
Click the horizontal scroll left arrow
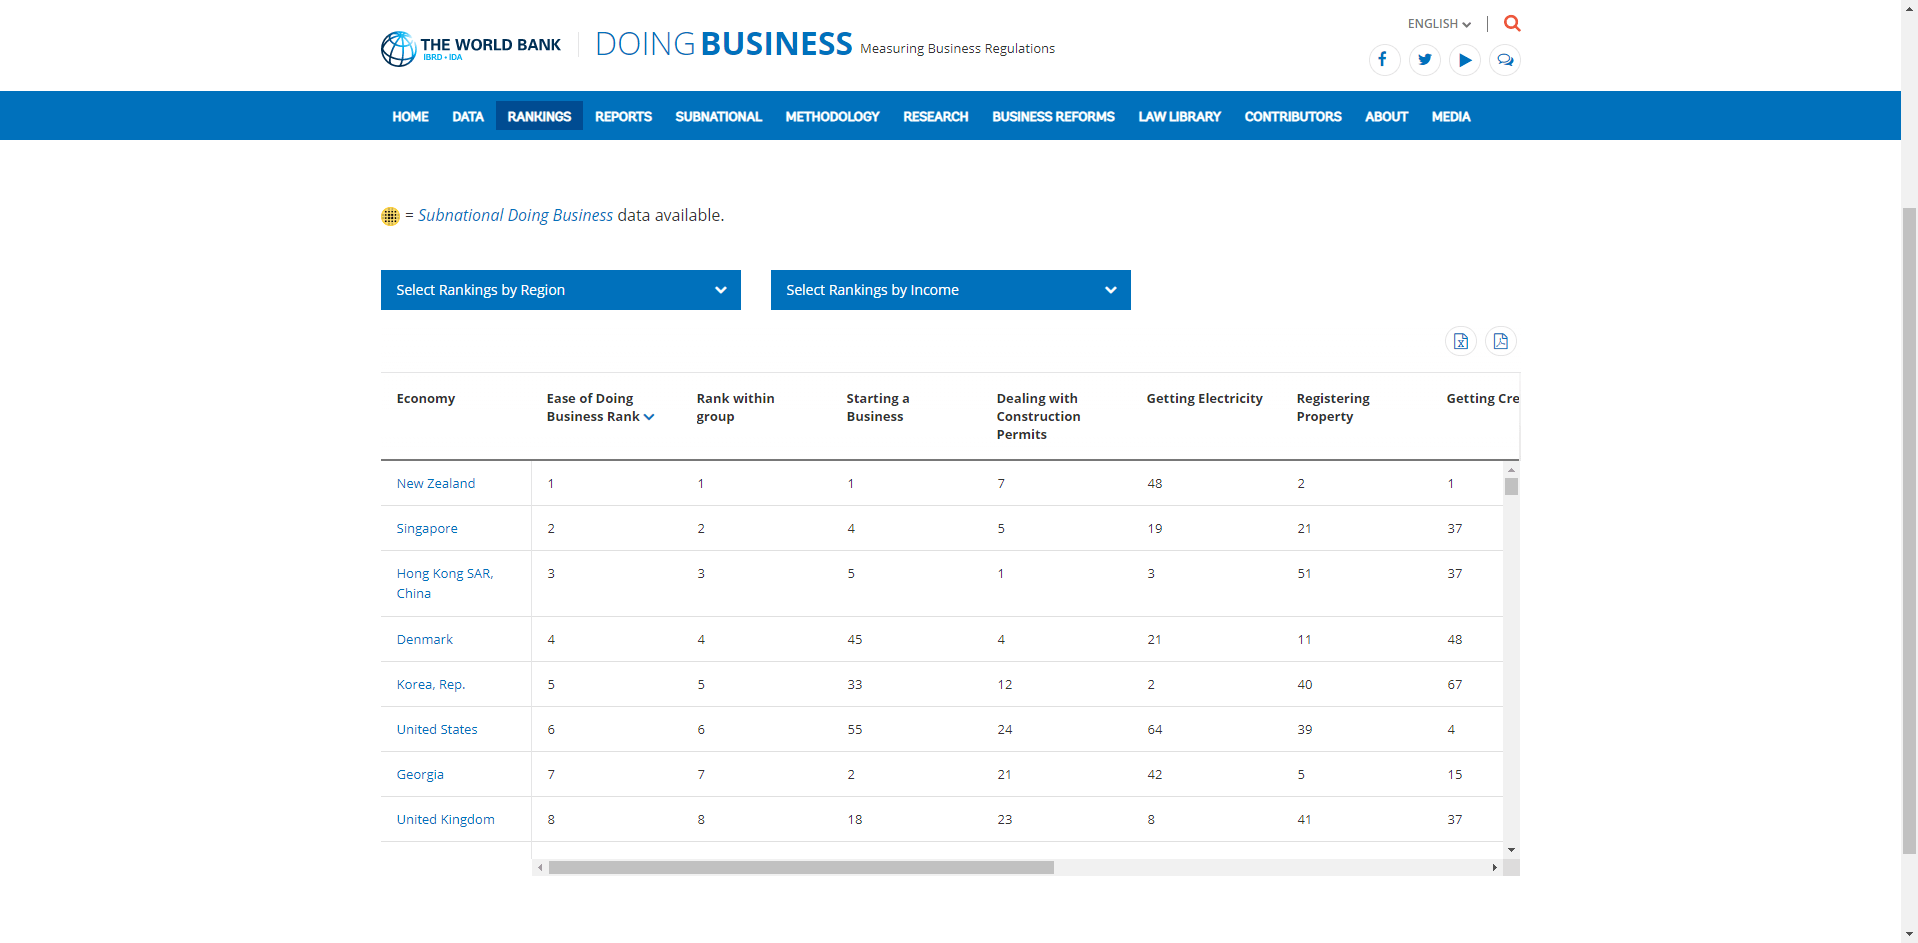540,867
